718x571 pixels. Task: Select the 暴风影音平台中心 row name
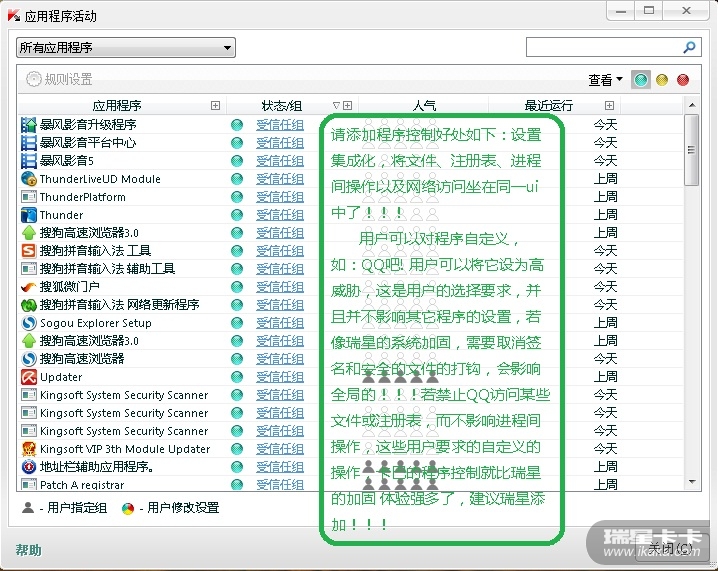click(x=87, y=143)
